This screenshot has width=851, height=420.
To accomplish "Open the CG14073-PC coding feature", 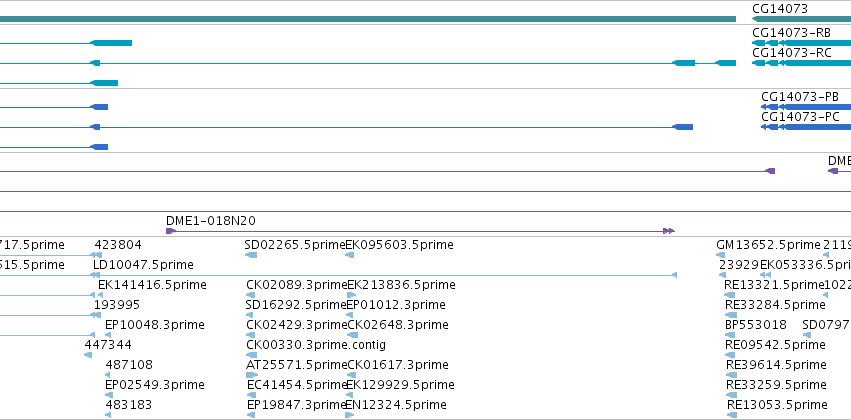I will [806, 127].
